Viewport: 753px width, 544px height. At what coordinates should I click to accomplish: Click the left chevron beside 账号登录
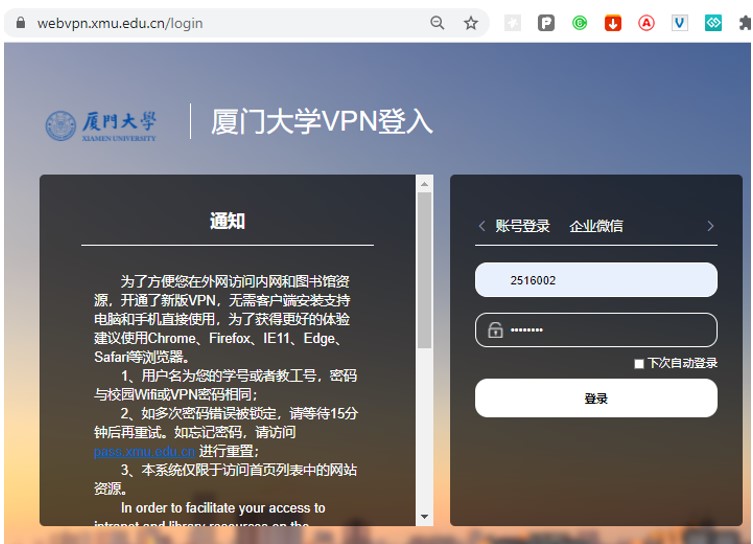[482, 226]
